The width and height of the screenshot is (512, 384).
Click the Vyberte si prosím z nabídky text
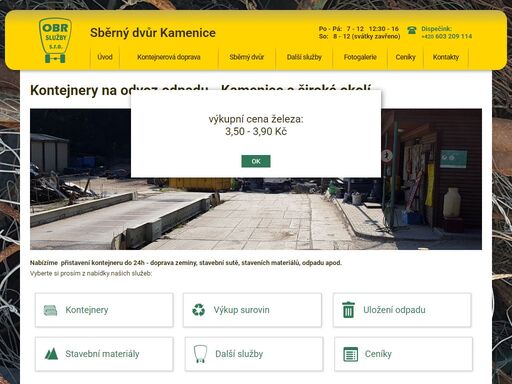point(91,274)
